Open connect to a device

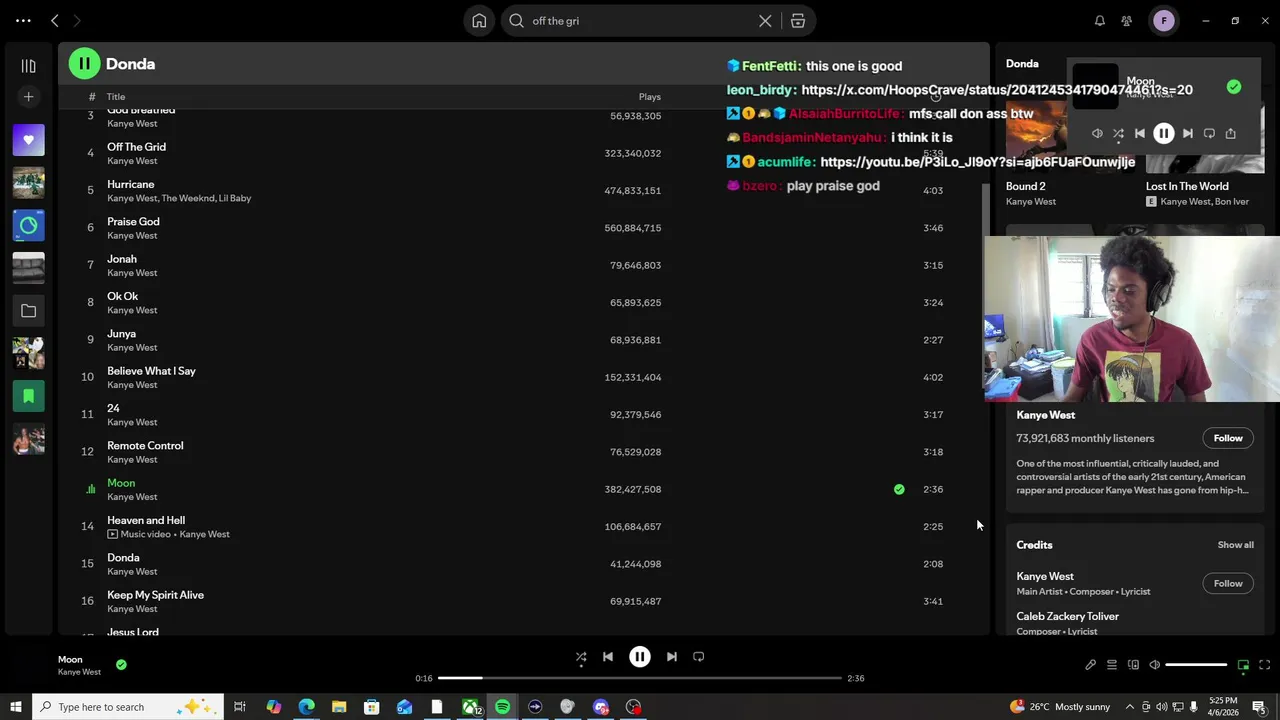(x=1133, y=665)
